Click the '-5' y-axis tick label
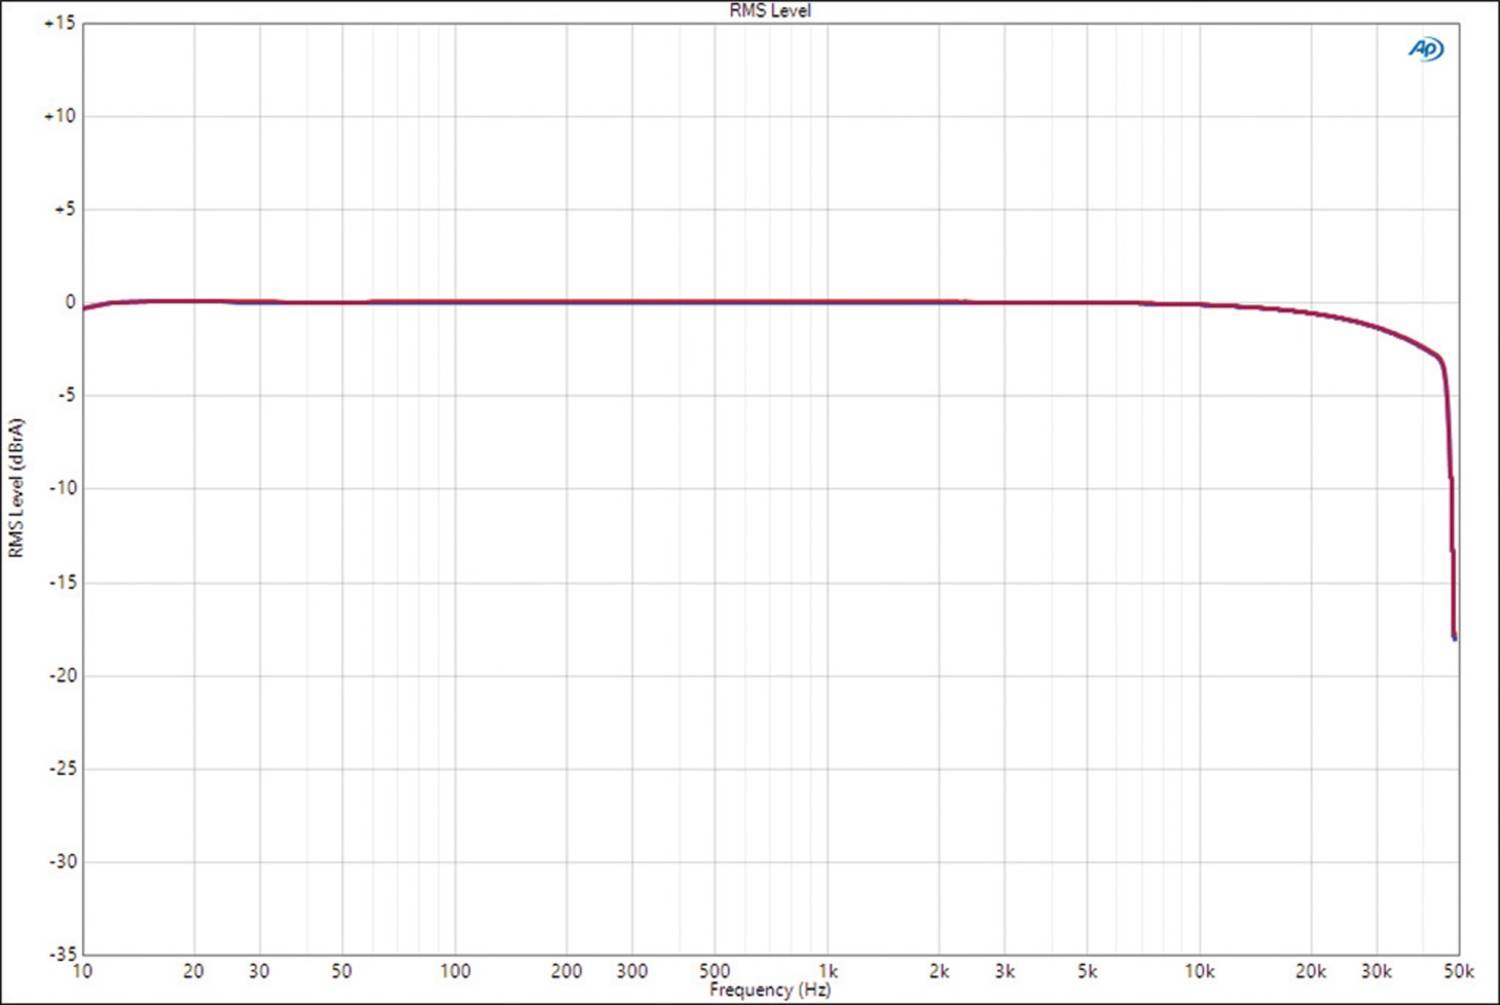 point(65,395)
